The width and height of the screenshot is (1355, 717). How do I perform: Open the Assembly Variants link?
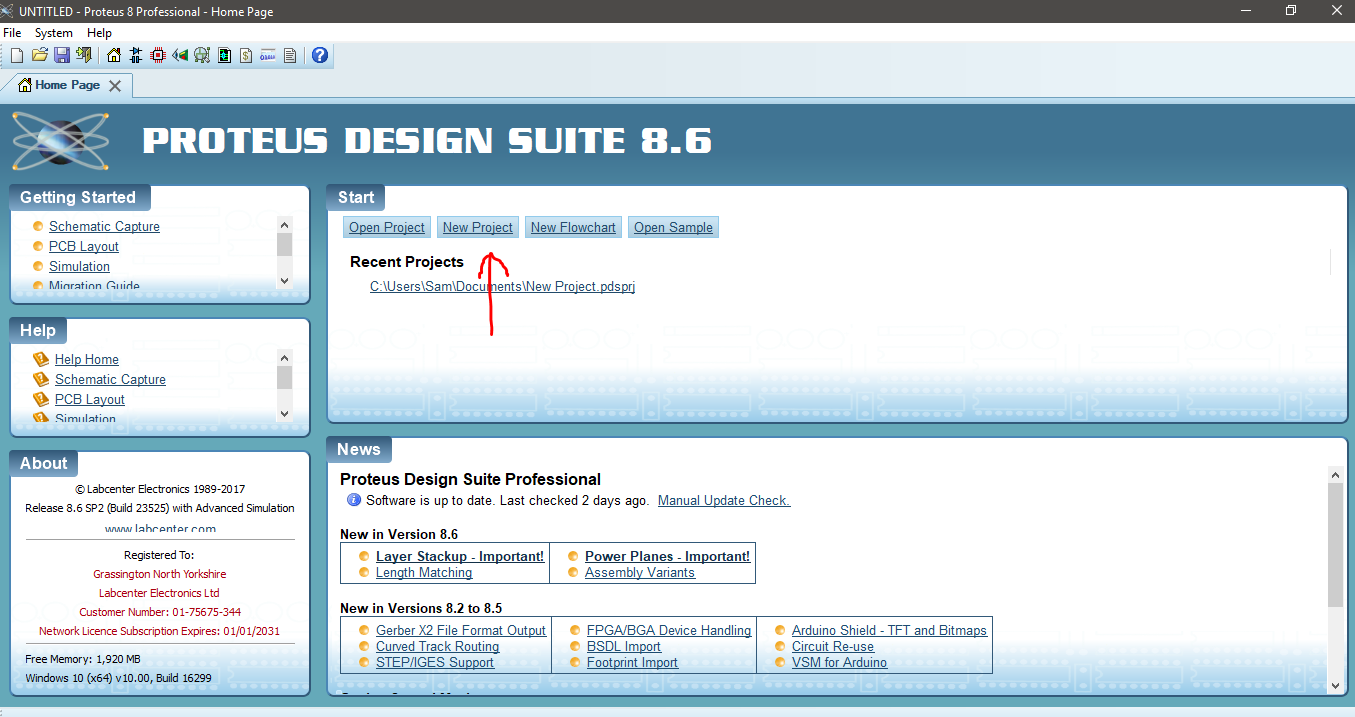(640, 572)
